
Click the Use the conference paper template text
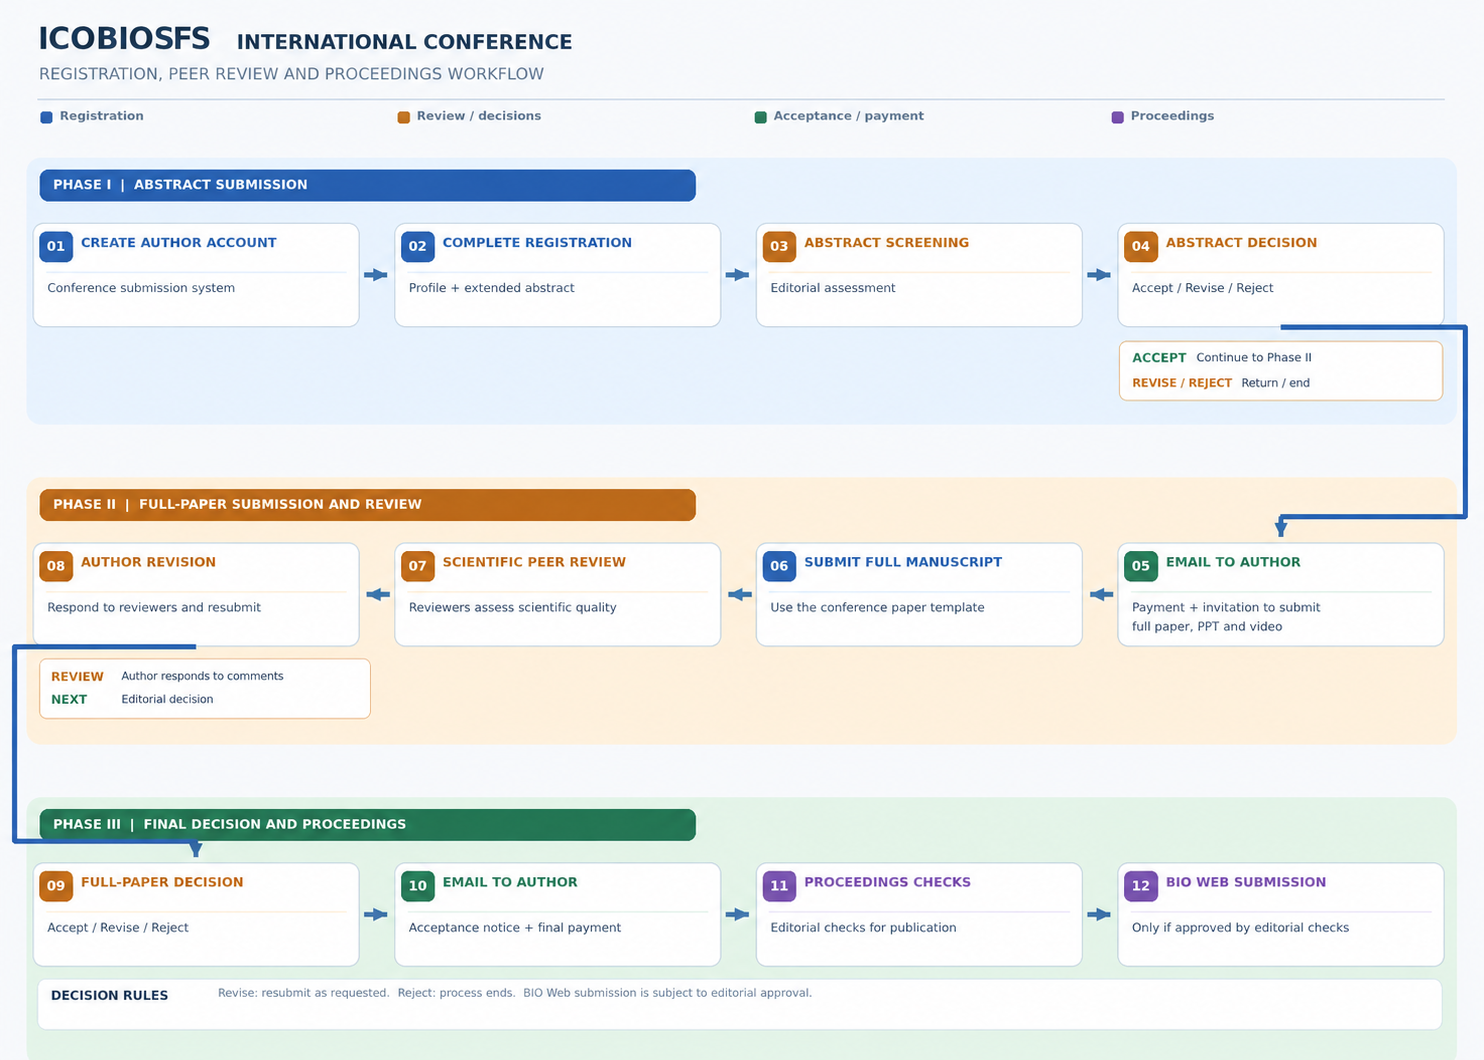(x=877, y=608)
